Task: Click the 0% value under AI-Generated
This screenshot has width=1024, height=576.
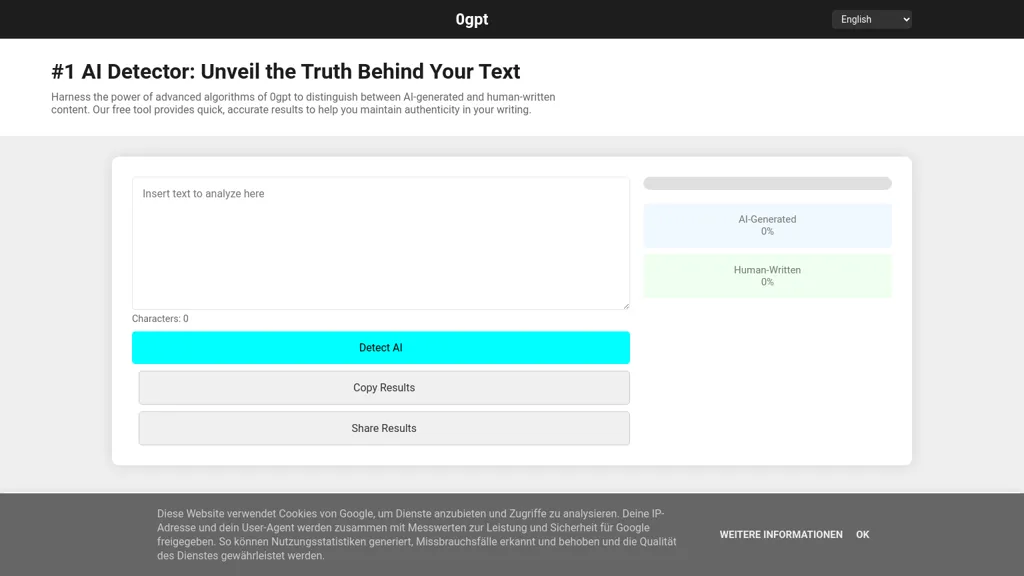Action: [x=767, y=232]
